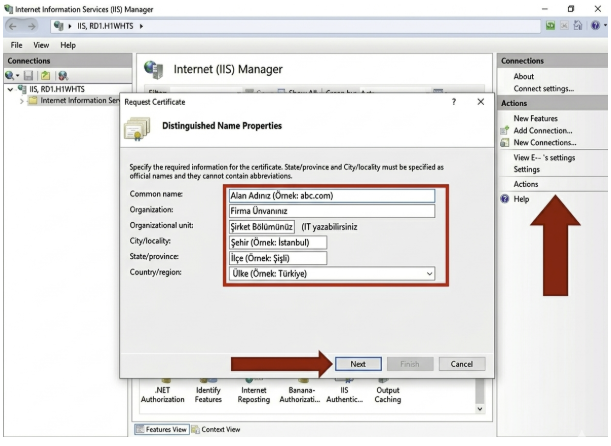Click the Add Connection icon in Actions pane
This screenshot has height=446, width=611.
point(505,130)
